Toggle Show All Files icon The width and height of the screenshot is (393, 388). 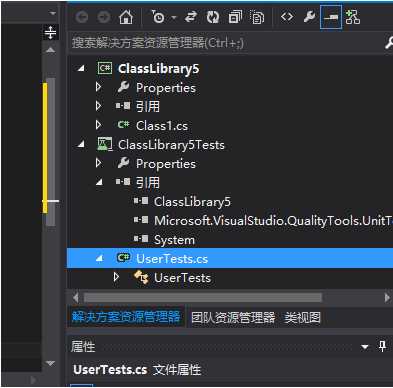pyautogui.click(x=257, y=17)
